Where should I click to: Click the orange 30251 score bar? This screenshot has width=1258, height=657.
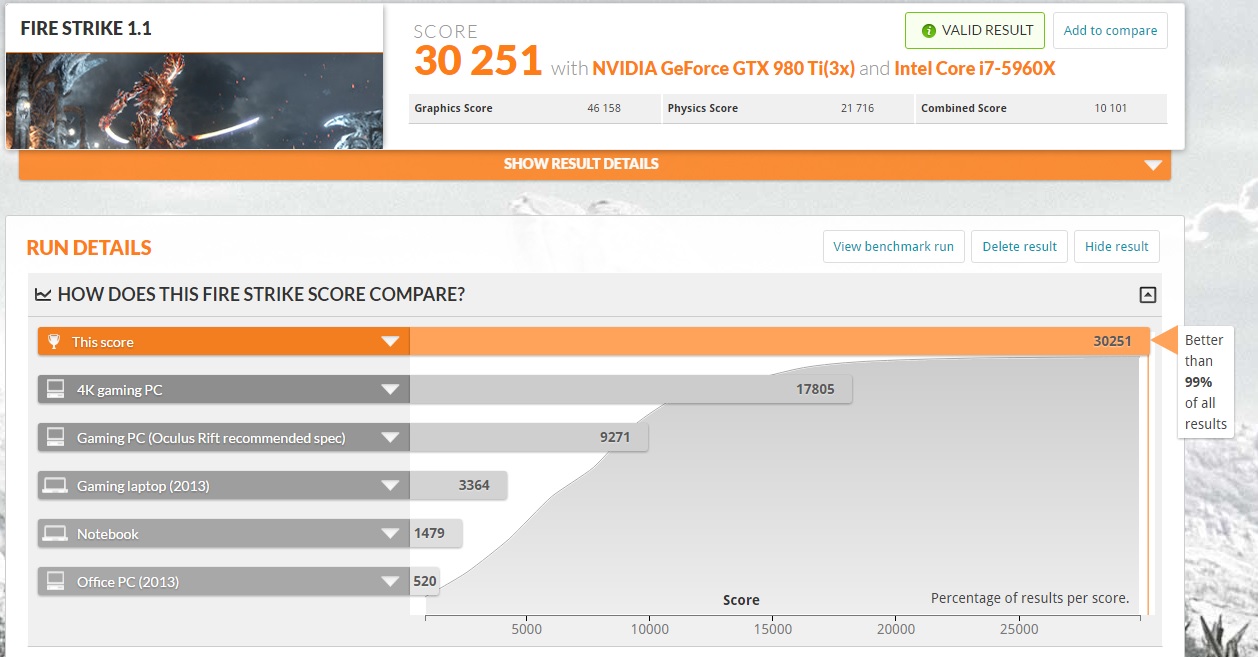780,341
